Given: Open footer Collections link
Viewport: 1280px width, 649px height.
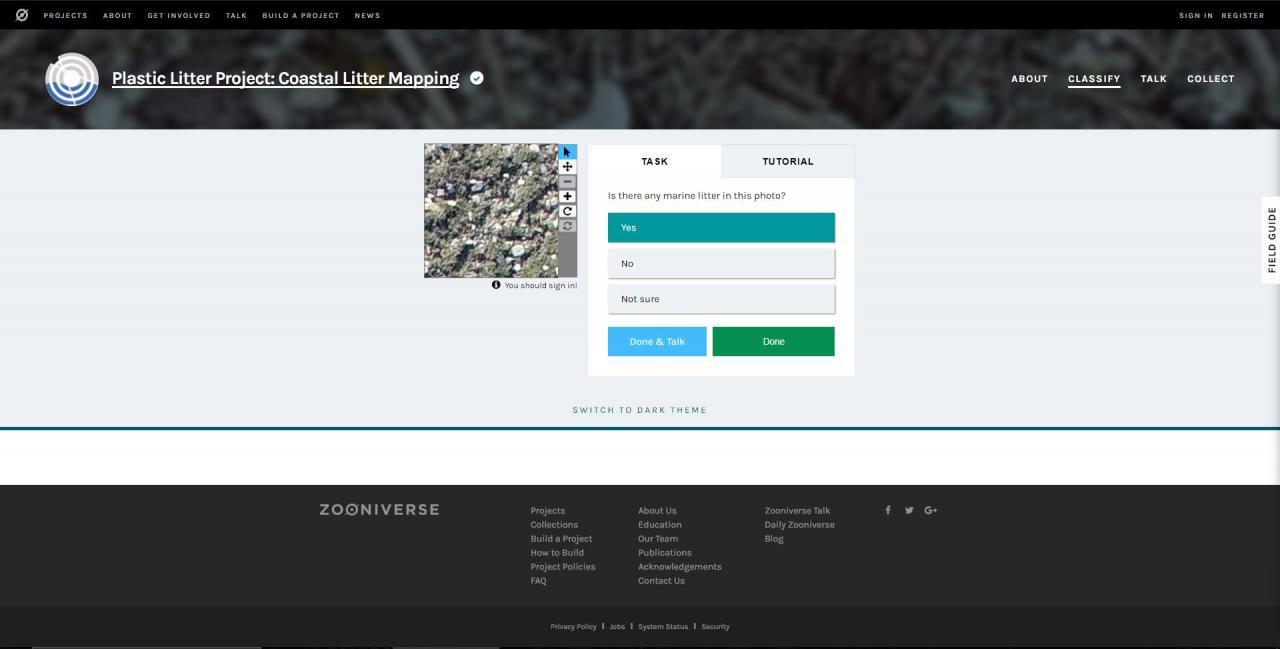Looking at the screenshot, I should [554, 525].
